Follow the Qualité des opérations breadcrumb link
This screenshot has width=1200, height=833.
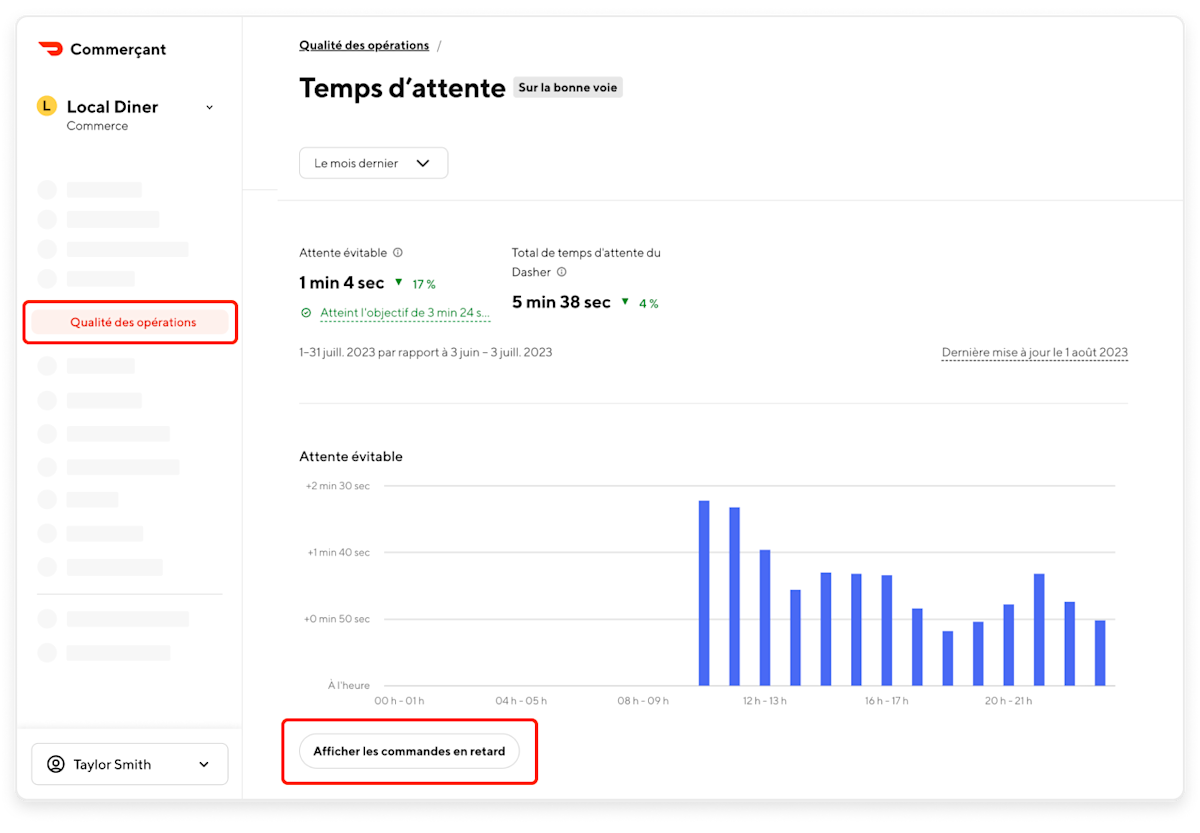tap(364, 45)
